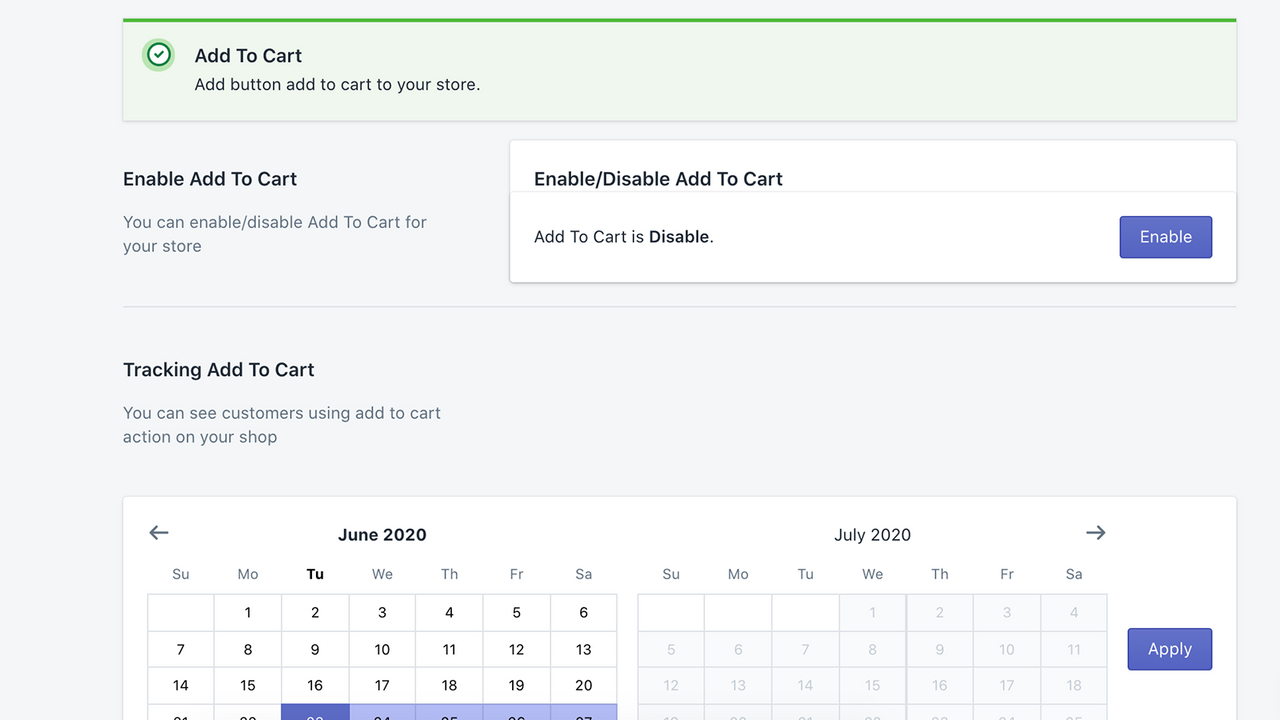This screenshot has height=720, width=1280.
Task: Select June 9 in the calendar
Action: click(x=315, y=649)
